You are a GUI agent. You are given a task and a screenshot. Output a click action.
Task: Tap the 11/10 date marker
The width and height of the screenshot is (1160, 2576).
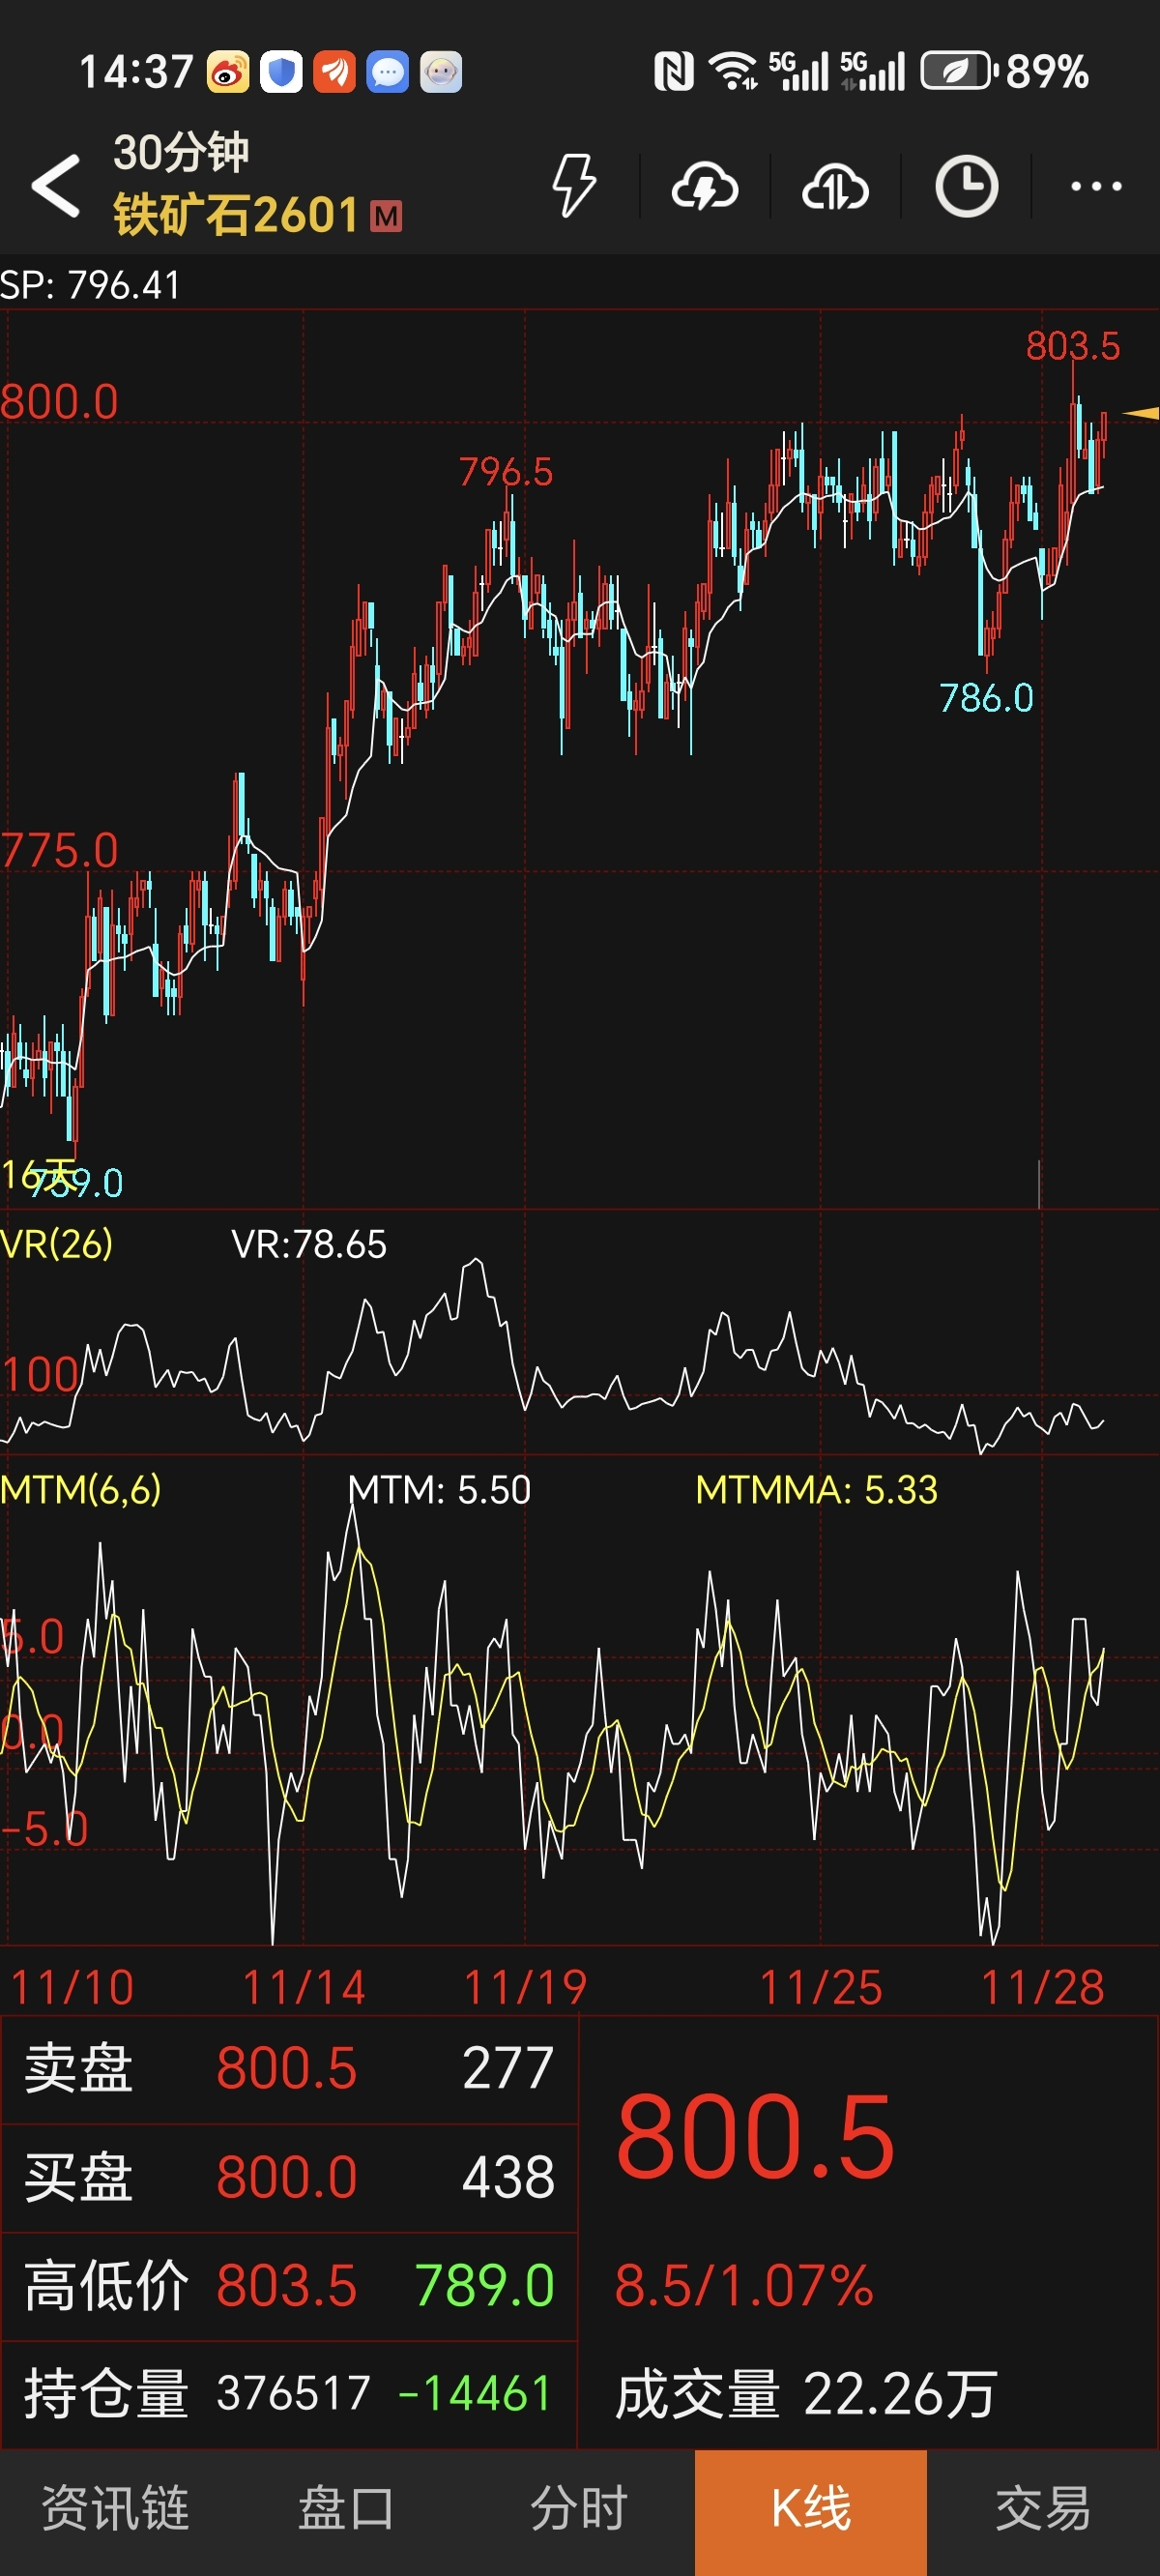click(x=72, y=1987)
